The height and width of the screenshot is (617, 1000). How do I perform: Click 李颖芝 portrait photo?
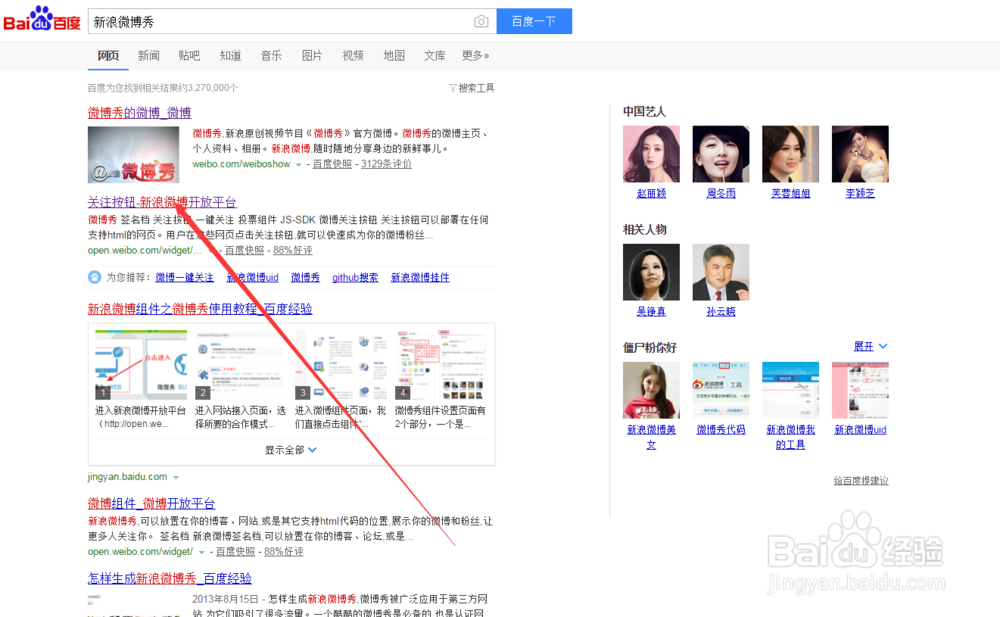(860, 154)
